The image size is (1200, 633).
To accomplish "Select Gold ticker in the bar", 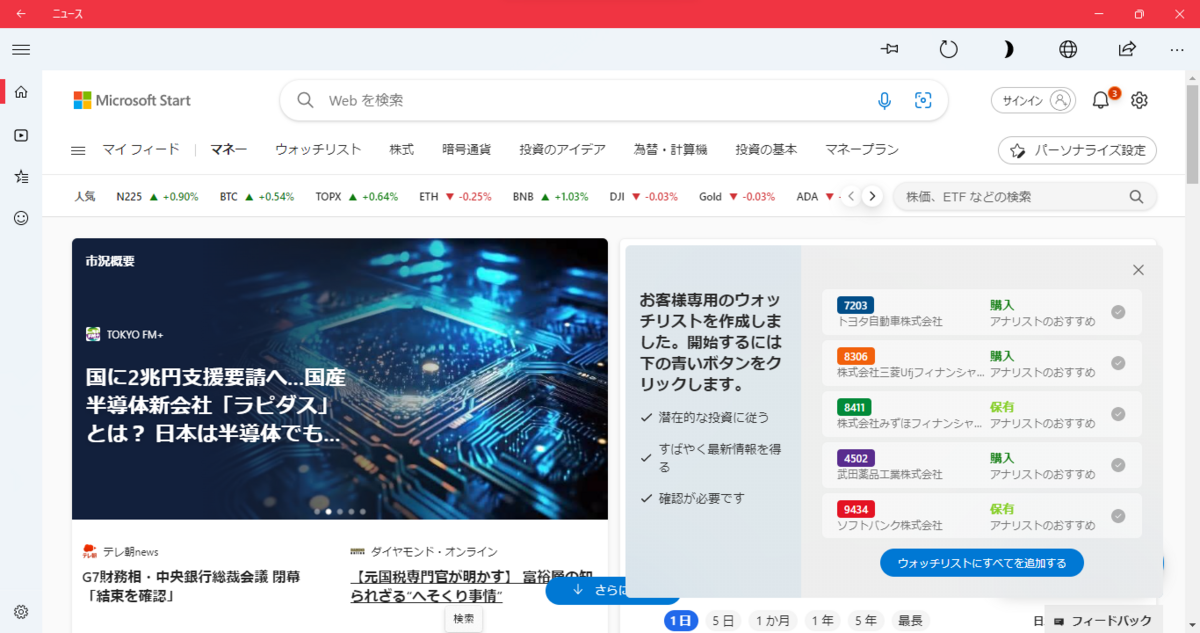I will [x=737, y=197].
